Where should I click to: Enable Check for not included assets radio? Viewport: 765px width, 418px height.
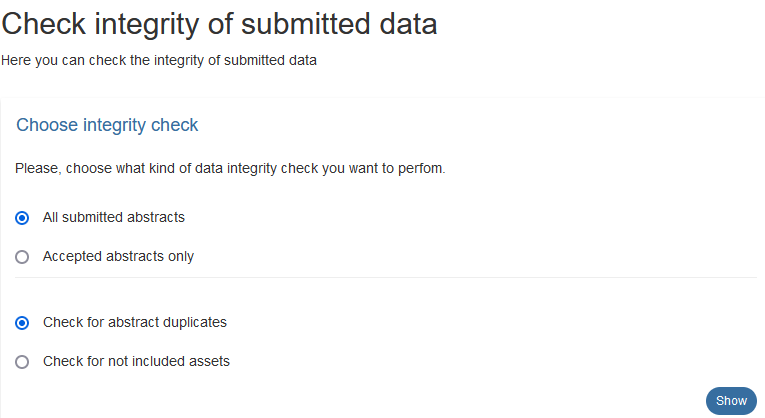point(22,362)
